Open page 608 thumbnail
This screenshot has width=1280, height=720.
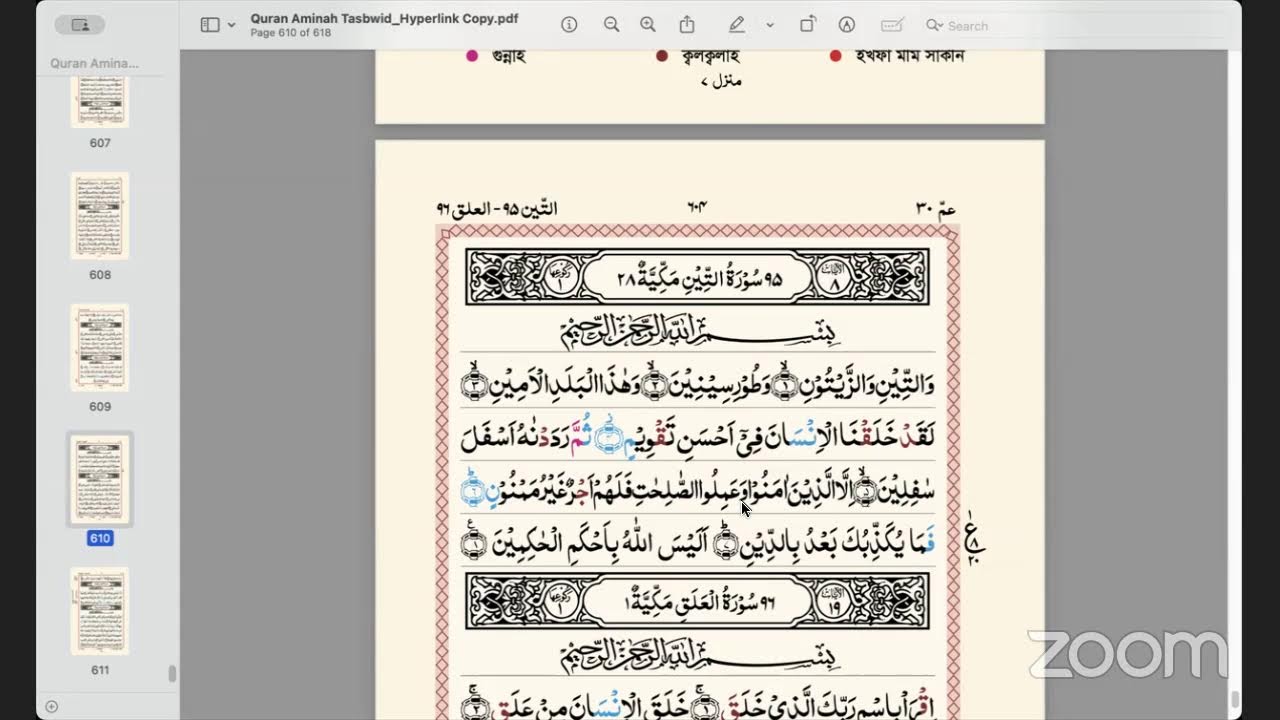[99, 215]
